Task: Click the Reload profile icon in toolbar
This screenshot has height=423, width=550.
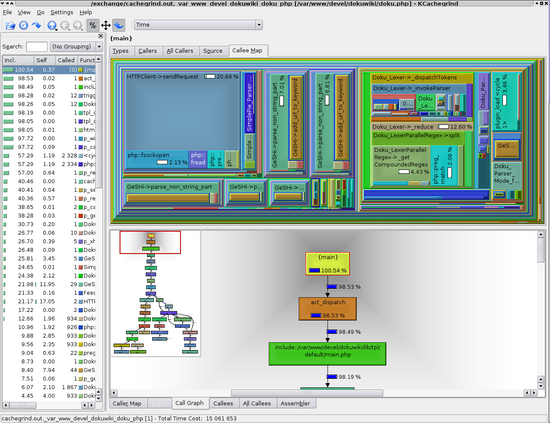Action: coord(24,25)
